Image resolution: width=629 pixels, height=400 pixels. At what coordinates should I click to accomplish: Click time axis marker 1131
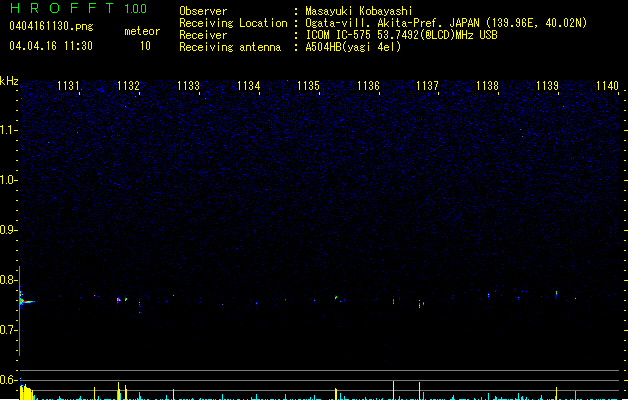[68, 86]
